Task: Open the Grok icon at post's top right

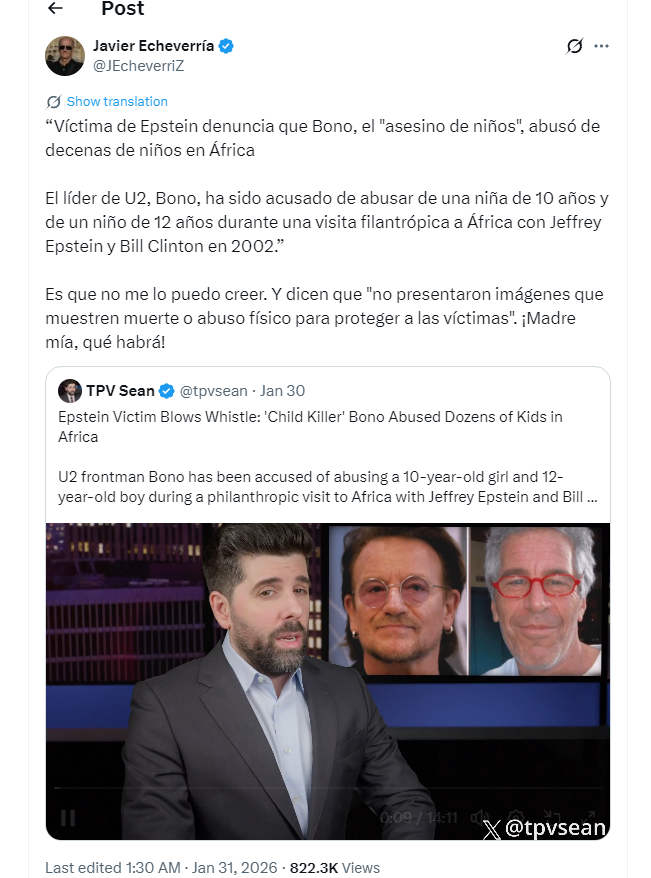Action: [x=574, y=46]
